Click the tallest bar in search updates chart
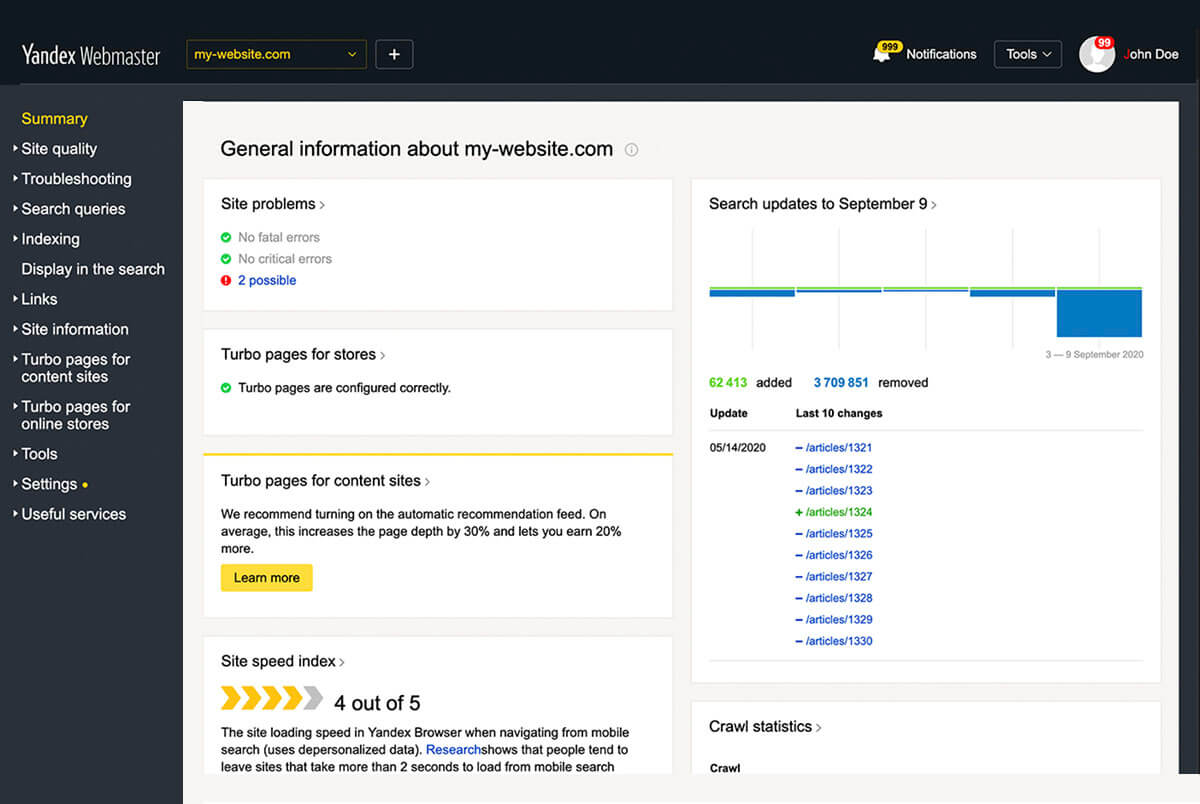Viewport: 1200px width, 804px height. 1098,313
